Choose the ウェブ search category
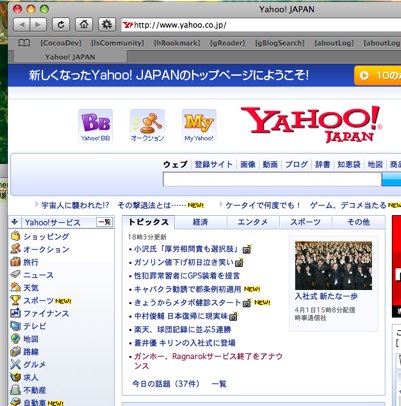This screenshot has height=406, width=401. (175, 164)
